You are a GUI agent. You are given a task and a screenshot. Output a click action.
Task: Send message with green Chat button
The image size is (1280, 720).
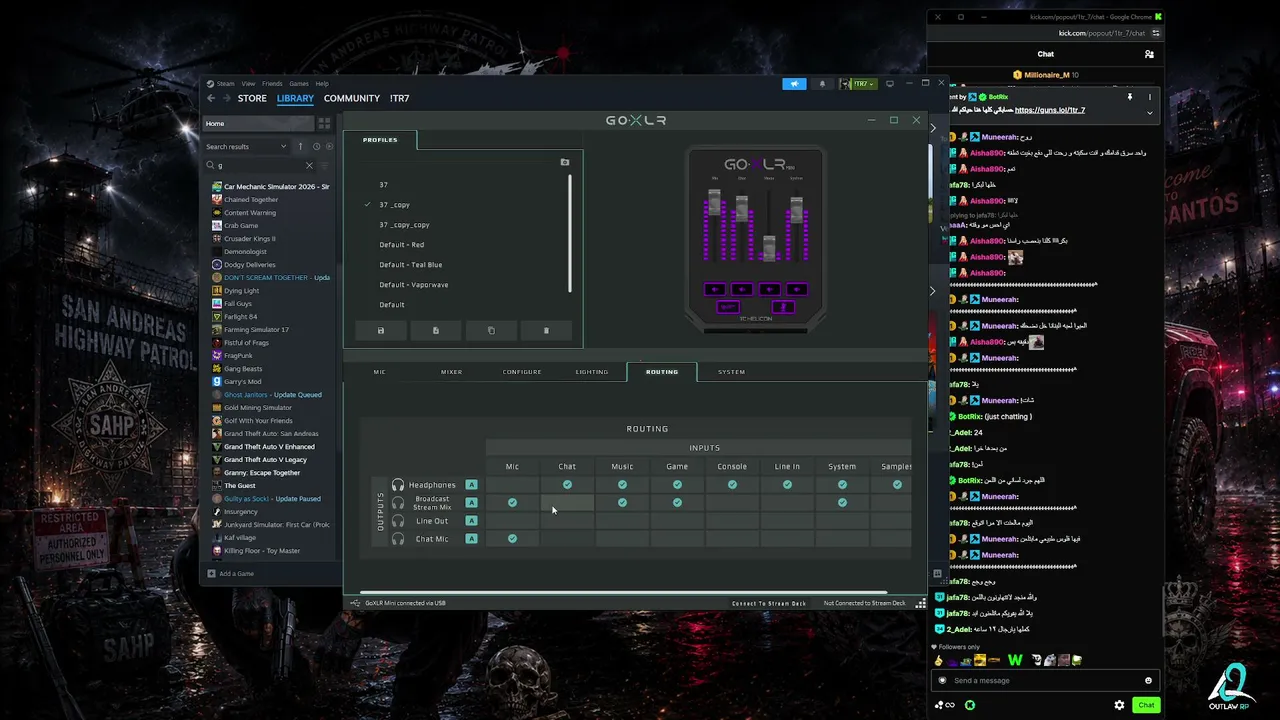click(x=1146, y=705)
